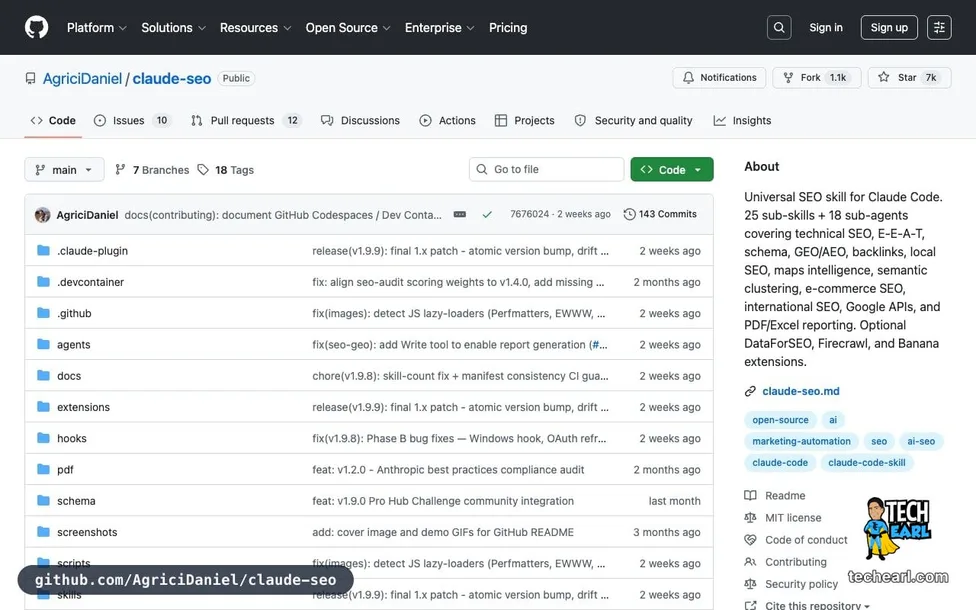Select the seo topic tag
This screenshot has height=610, width=976.
click(878, 441)
